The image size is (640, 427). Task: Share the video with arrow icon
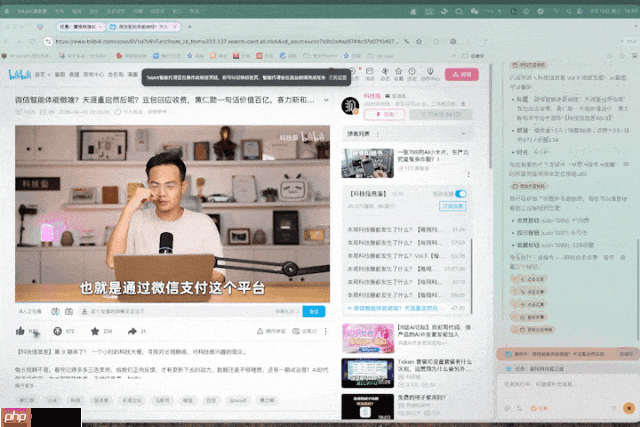pos(132,331)
